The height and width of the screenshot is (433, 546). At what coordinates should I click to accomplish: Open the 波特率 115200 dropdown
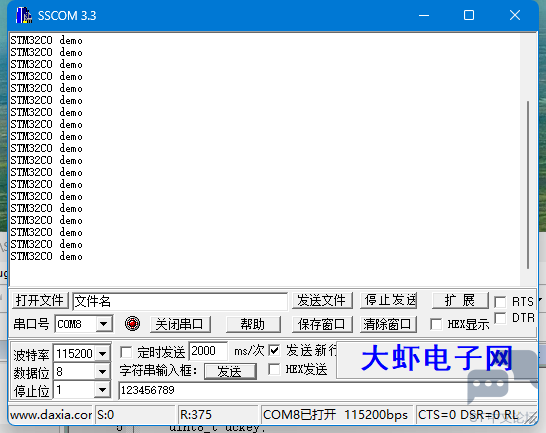point(103,354)
